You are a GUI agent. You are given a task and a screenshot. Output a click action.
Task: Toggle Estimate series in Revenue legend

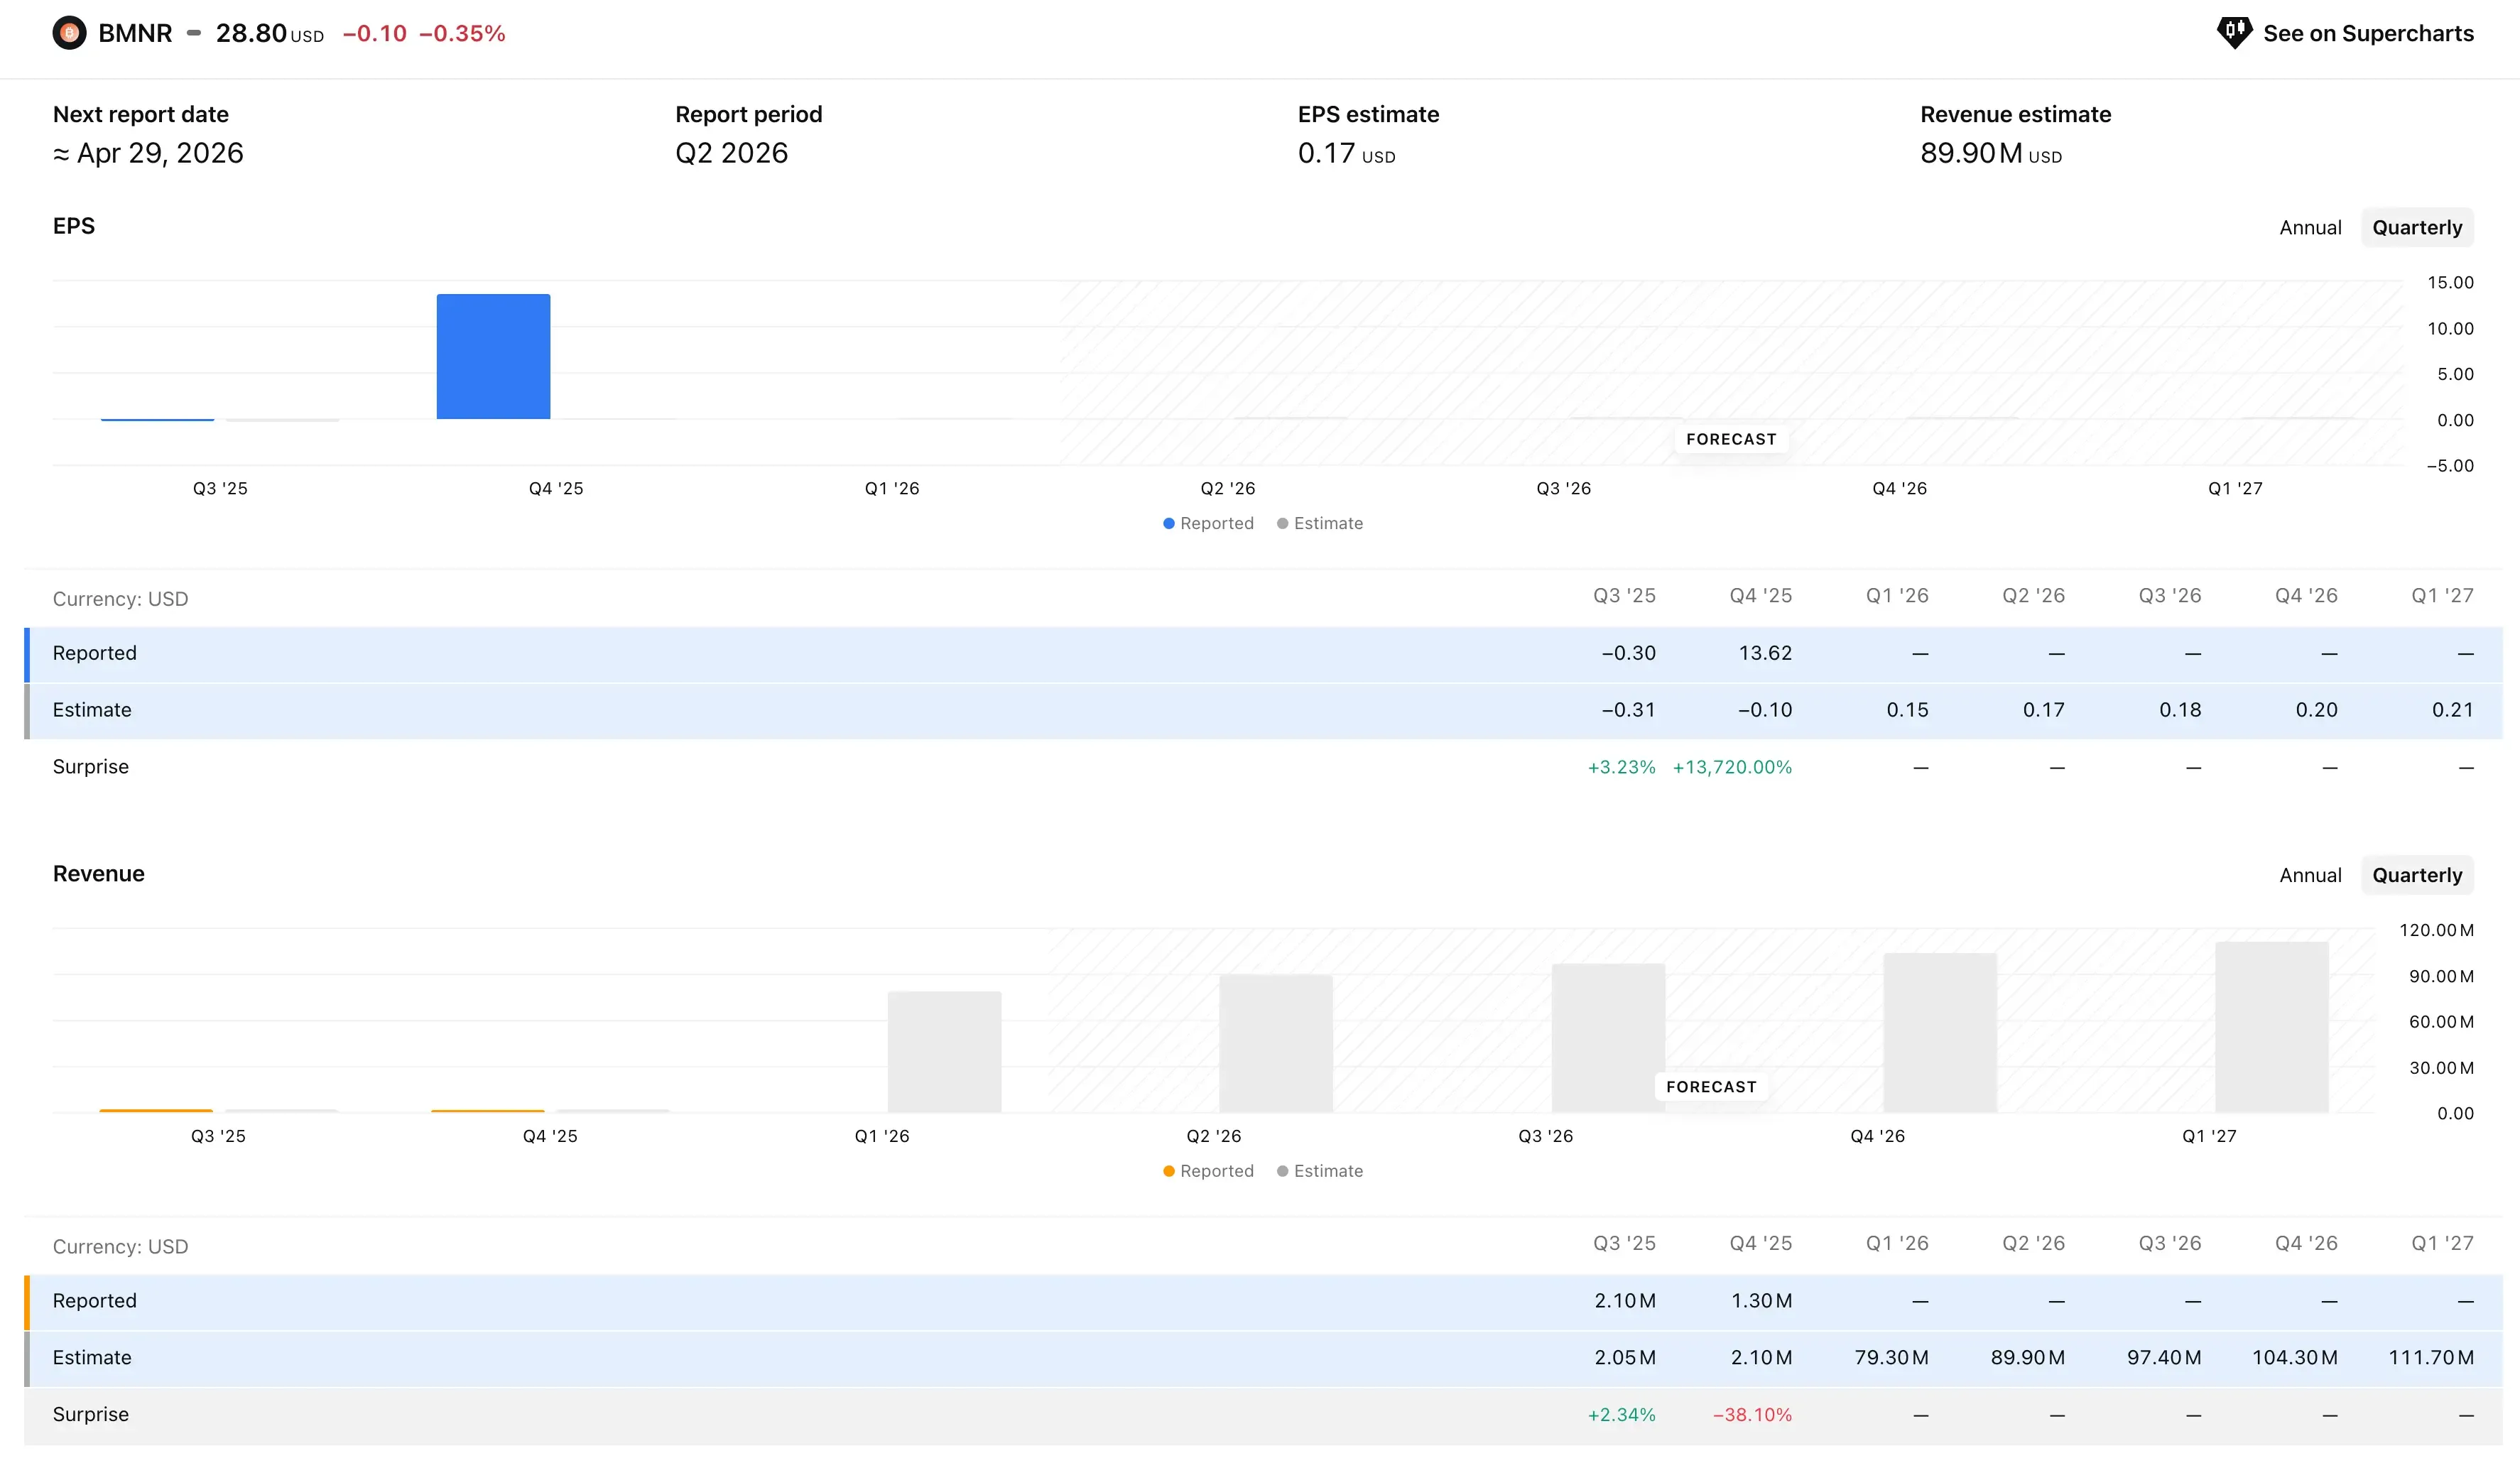click(x=1319, y=1171)
